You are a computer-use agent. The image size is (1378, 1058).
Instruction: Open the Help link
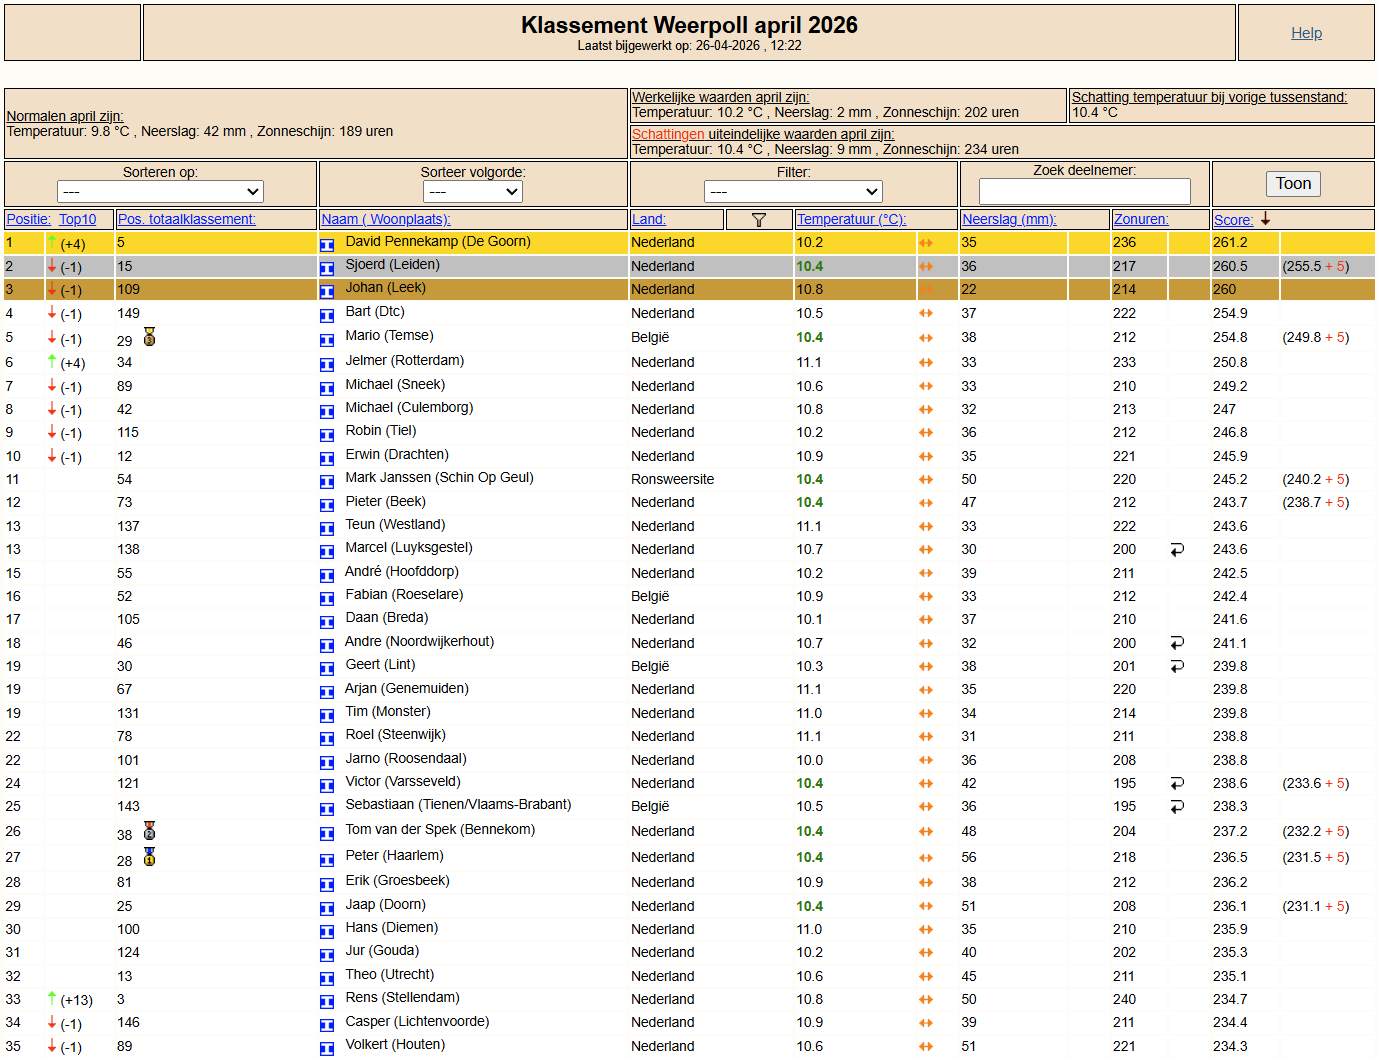click(1306, 33)
